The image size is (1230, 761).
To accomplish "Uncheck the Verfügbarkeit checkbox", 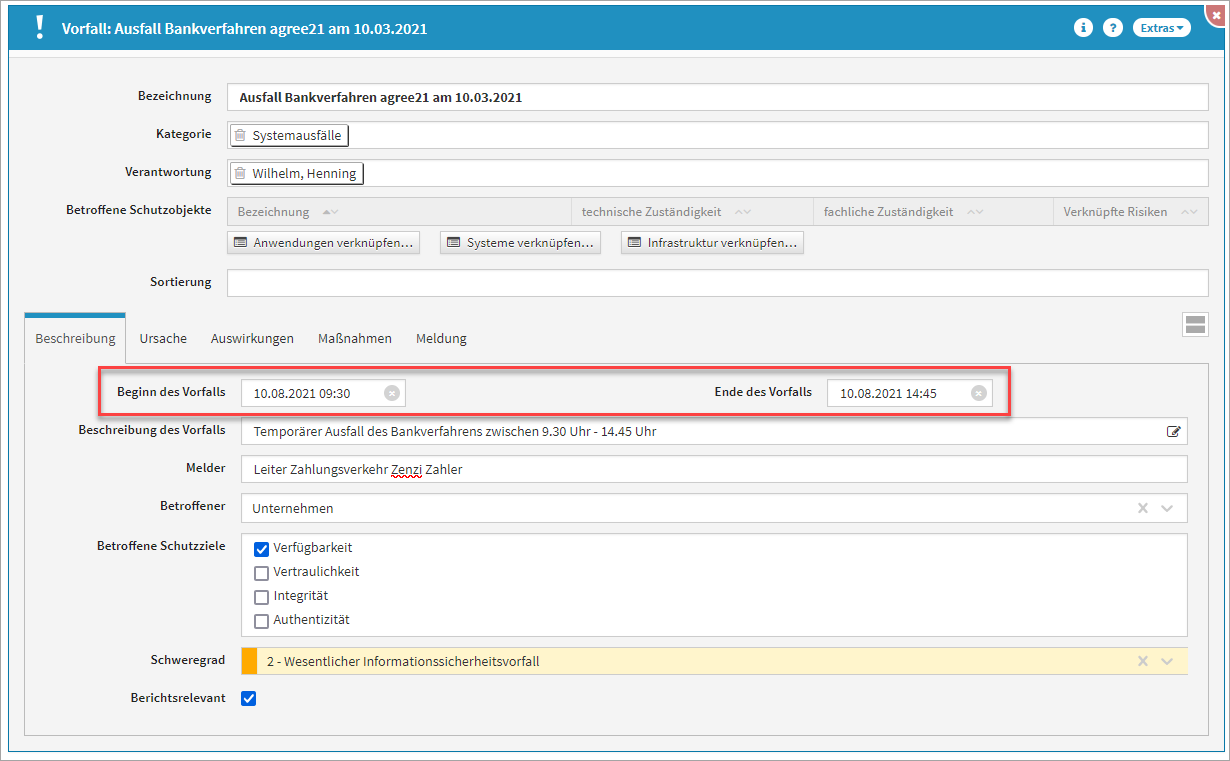I will coord(262,548).
